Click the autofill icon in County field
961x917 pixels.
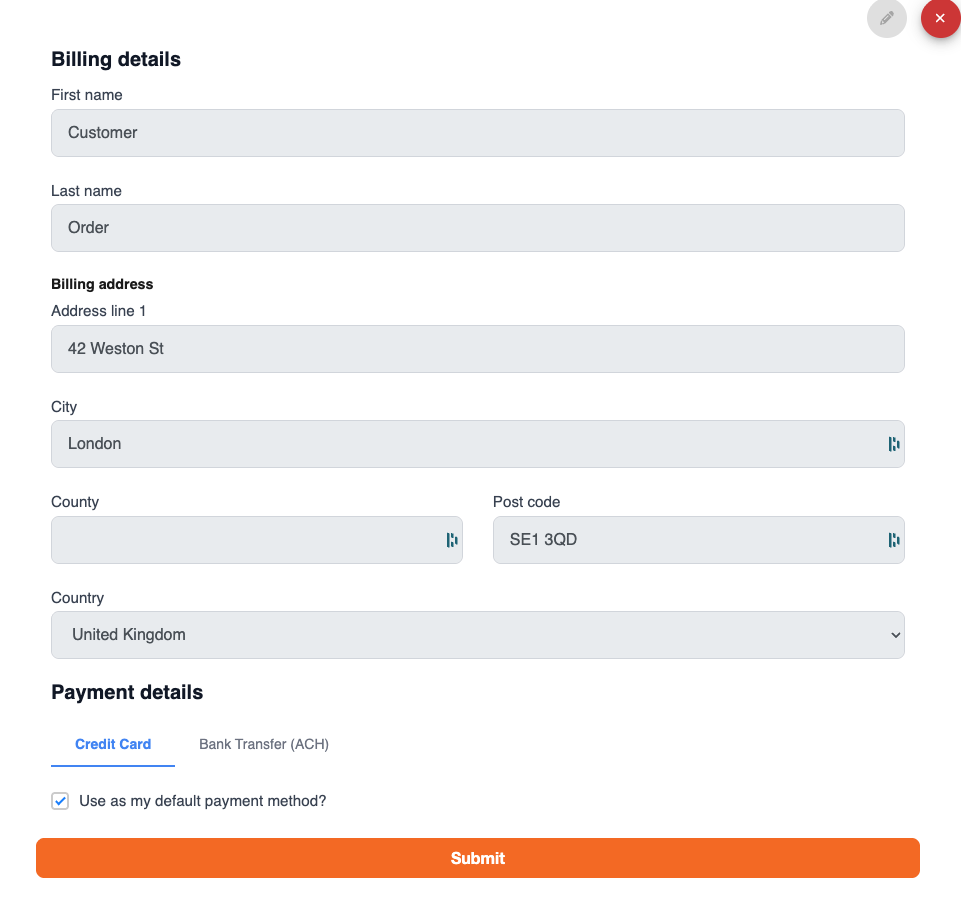tap(452, 540)
